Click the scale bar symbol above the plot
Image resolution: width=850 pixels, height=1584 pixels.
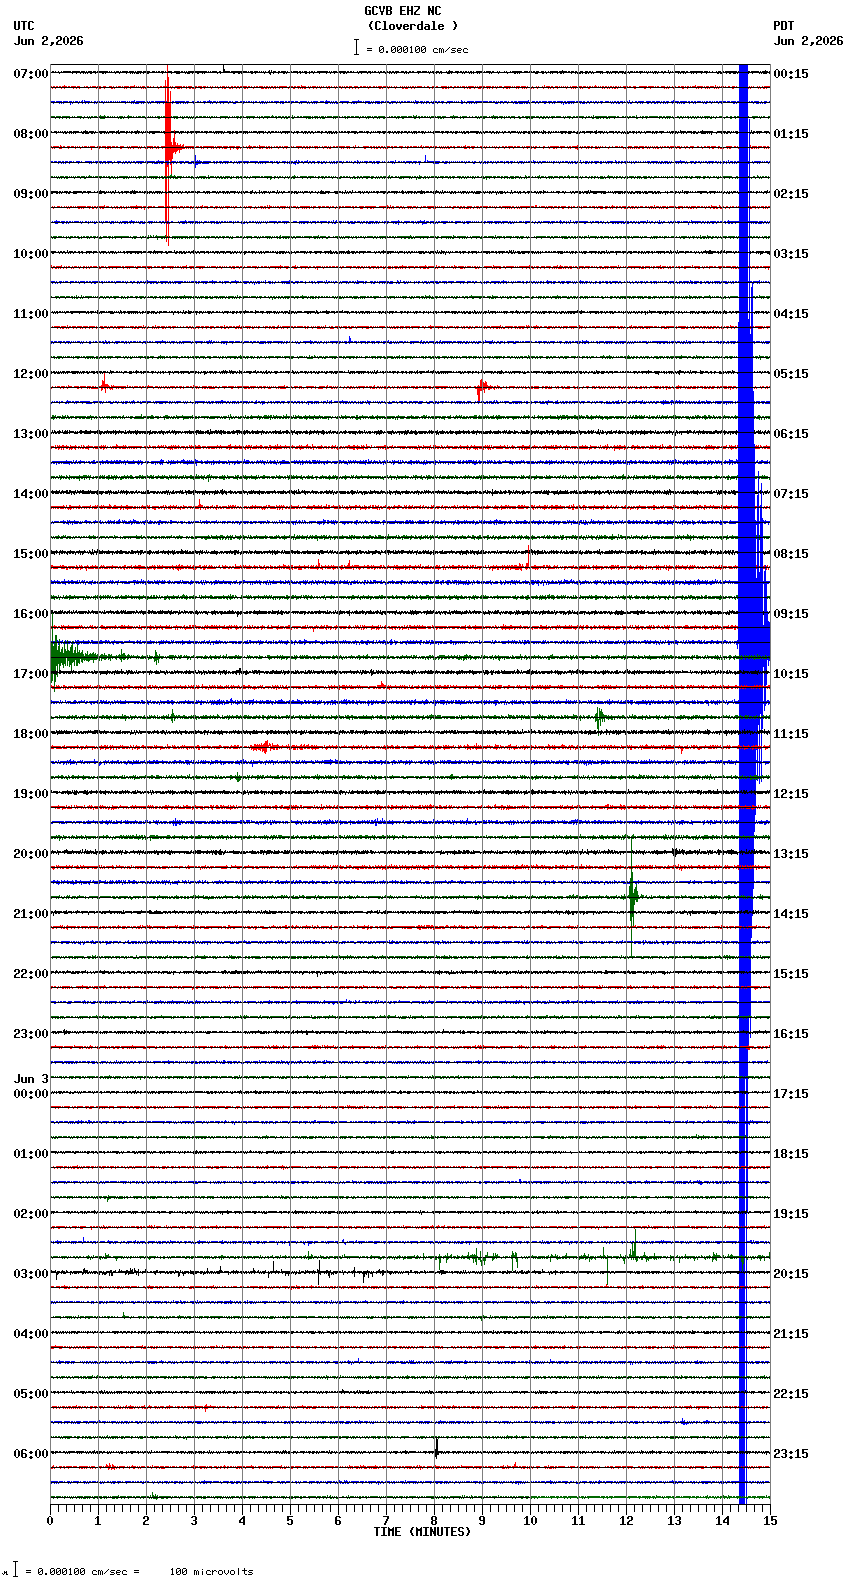point(356,47)
